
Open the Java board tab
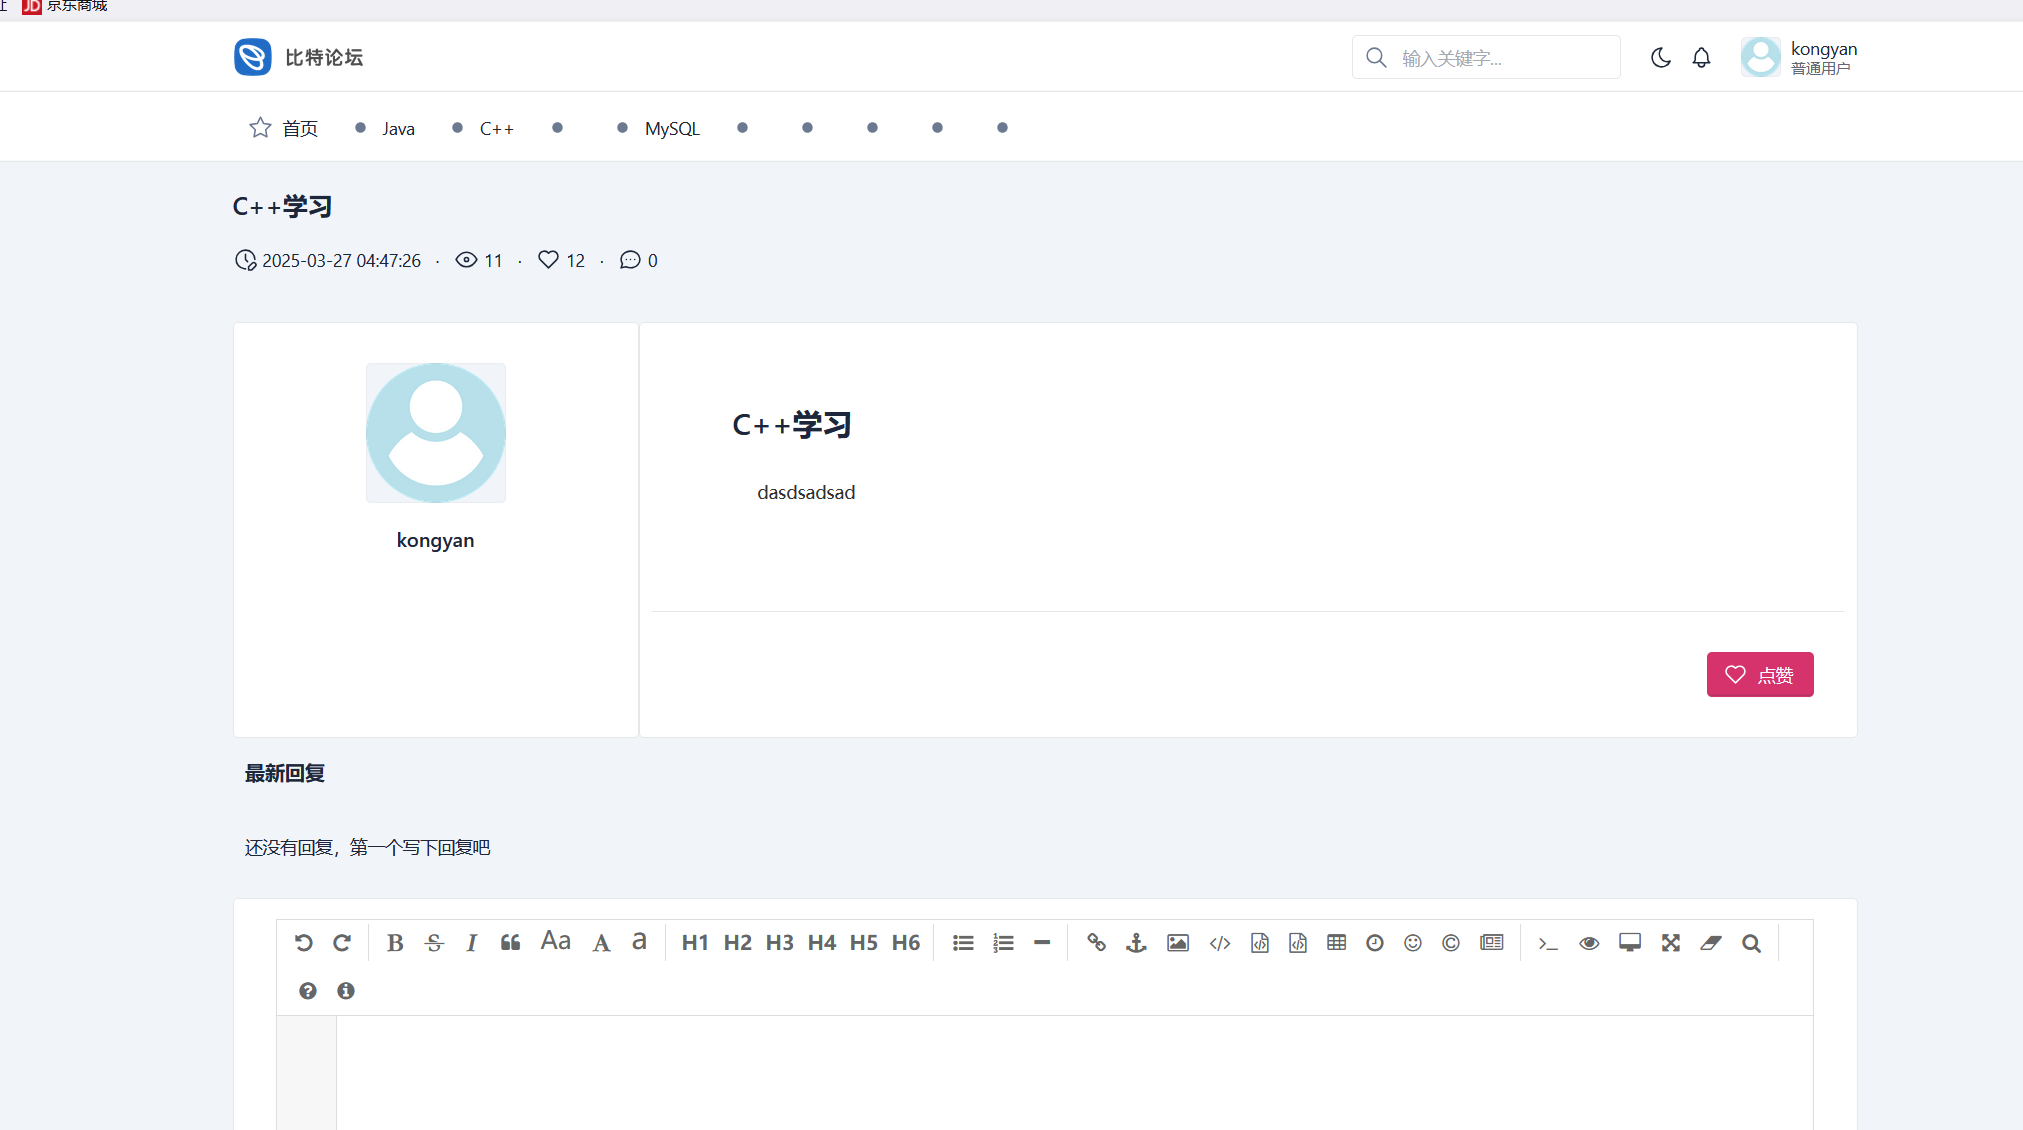point(397,129)
